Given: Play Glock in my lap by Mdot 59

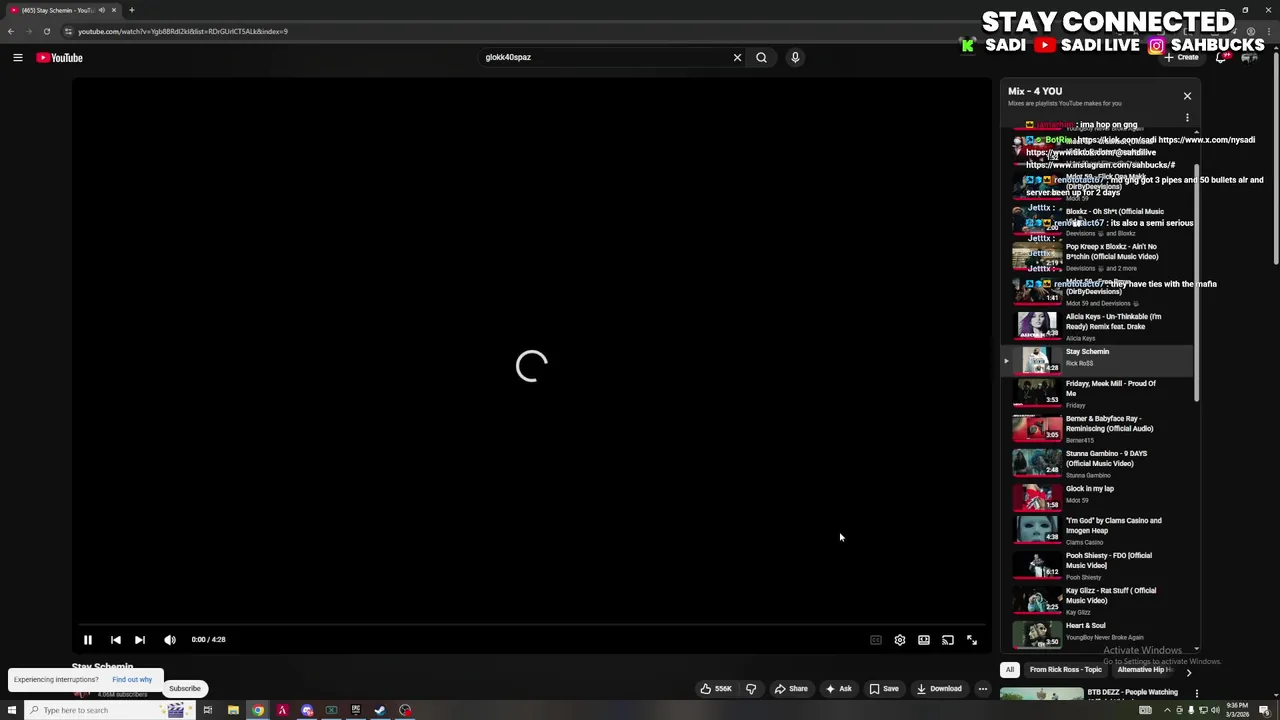Looking at the screenshot, I should (1098, 497).
